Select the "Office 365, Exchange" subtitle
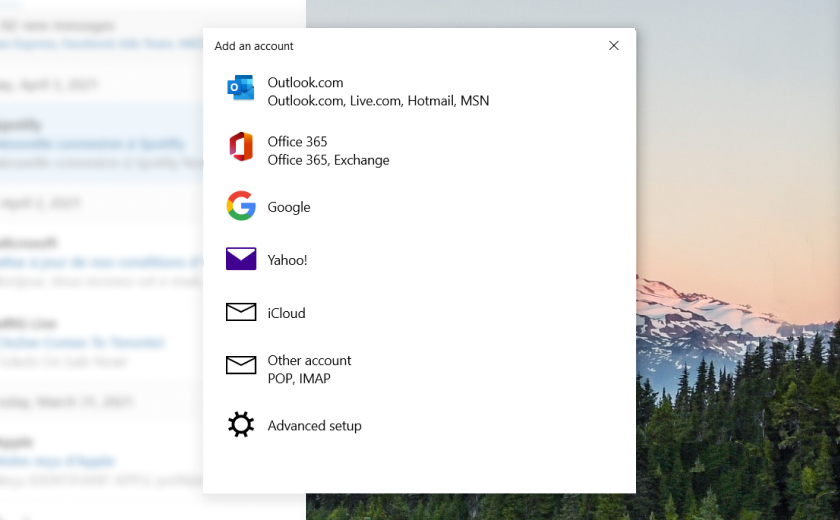840x520 pixels. click(x=328, y=160)
